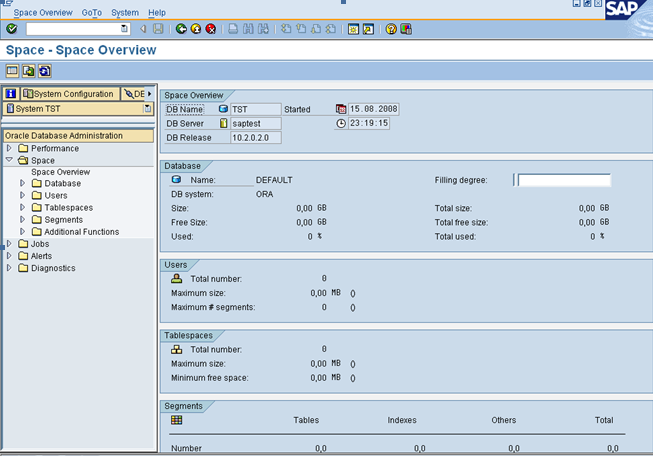Image resolution: width=653 pixels, height=456 pixels.
Task: Click the Last Page toolbar icon
Action: tap(331, 29)
